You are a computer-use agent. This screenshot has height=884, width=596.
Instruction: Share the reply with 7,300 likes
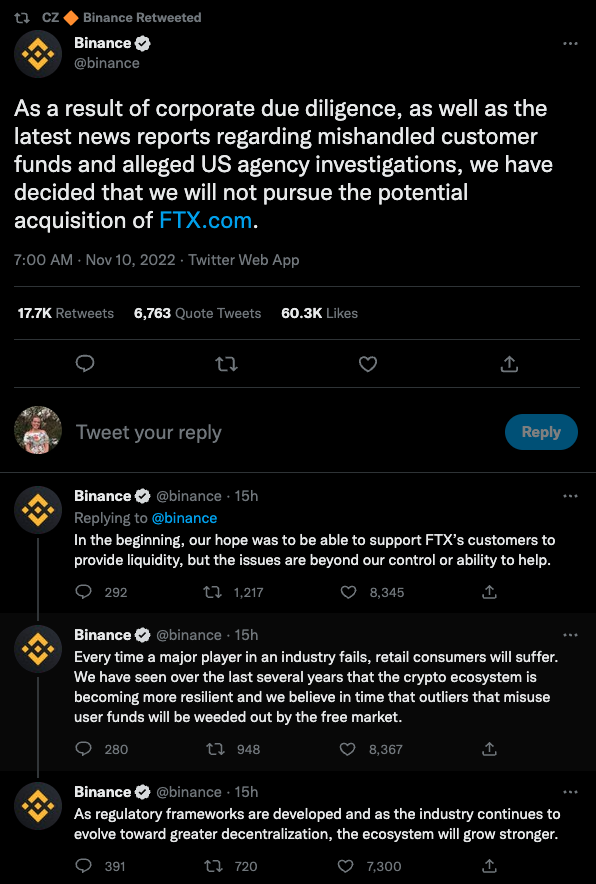(x=489, y=865)
